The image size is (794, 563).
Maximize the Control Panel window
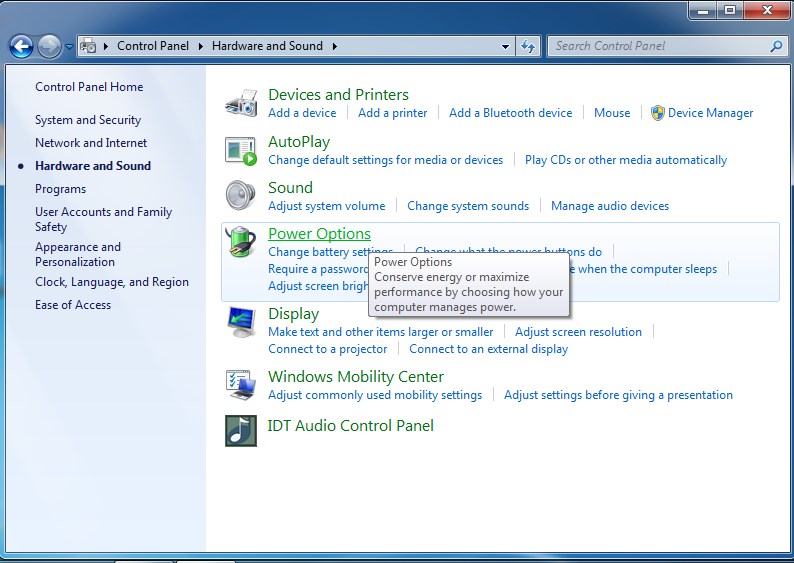click(x=730, y=10)
